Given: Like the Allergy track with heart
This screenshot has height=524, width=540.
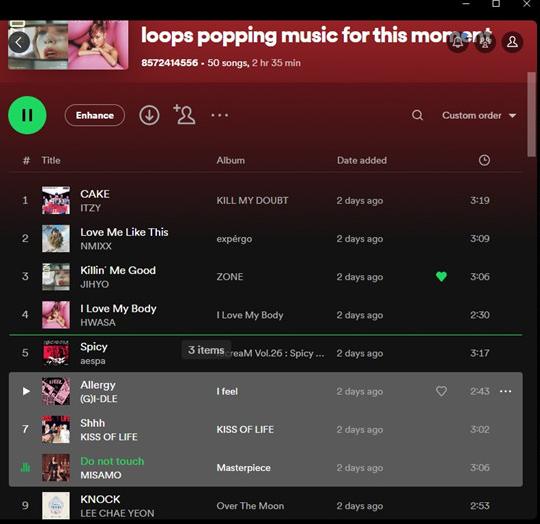Looking at the screenshot, I should [x=442, y=391].
